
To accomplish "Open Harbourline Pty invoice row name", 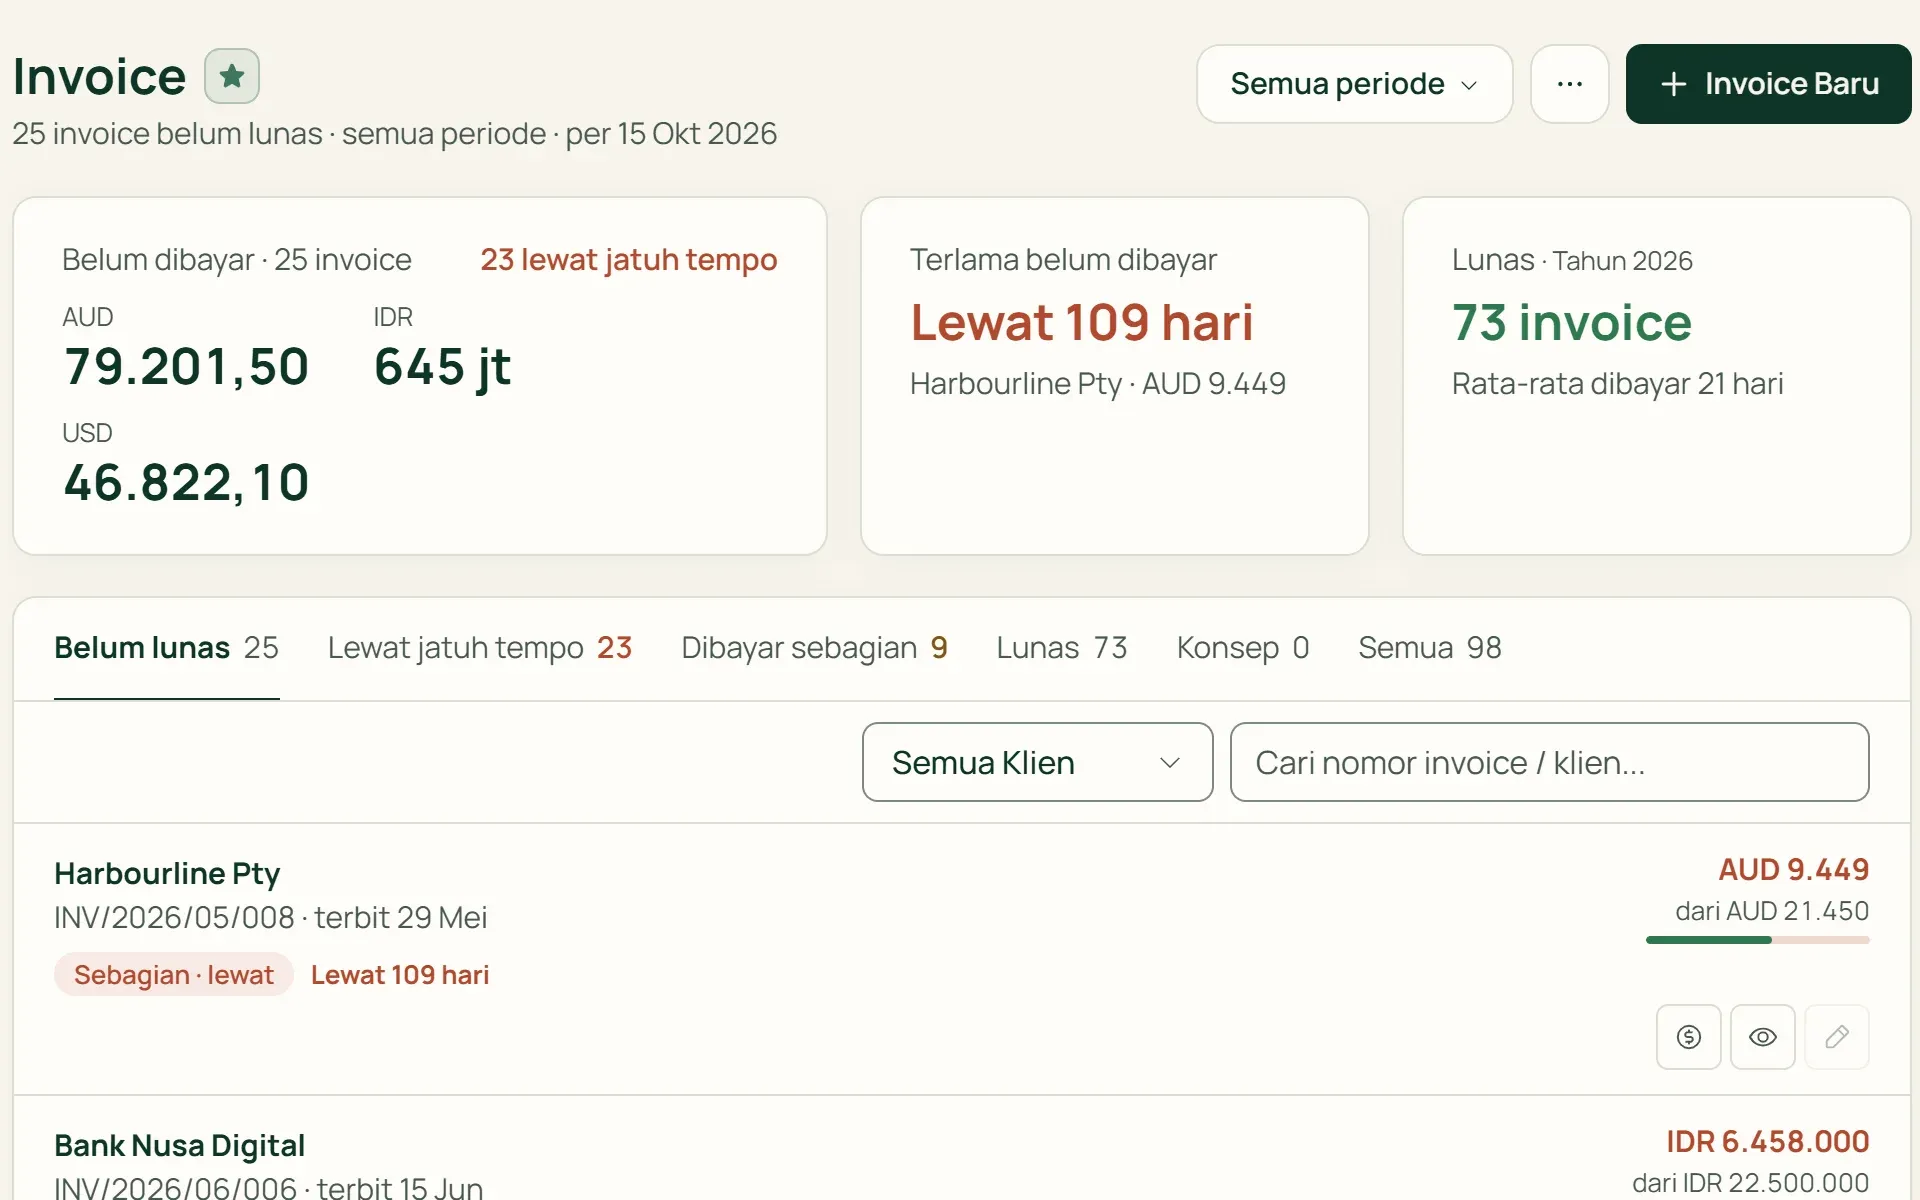I will (167, 873).
